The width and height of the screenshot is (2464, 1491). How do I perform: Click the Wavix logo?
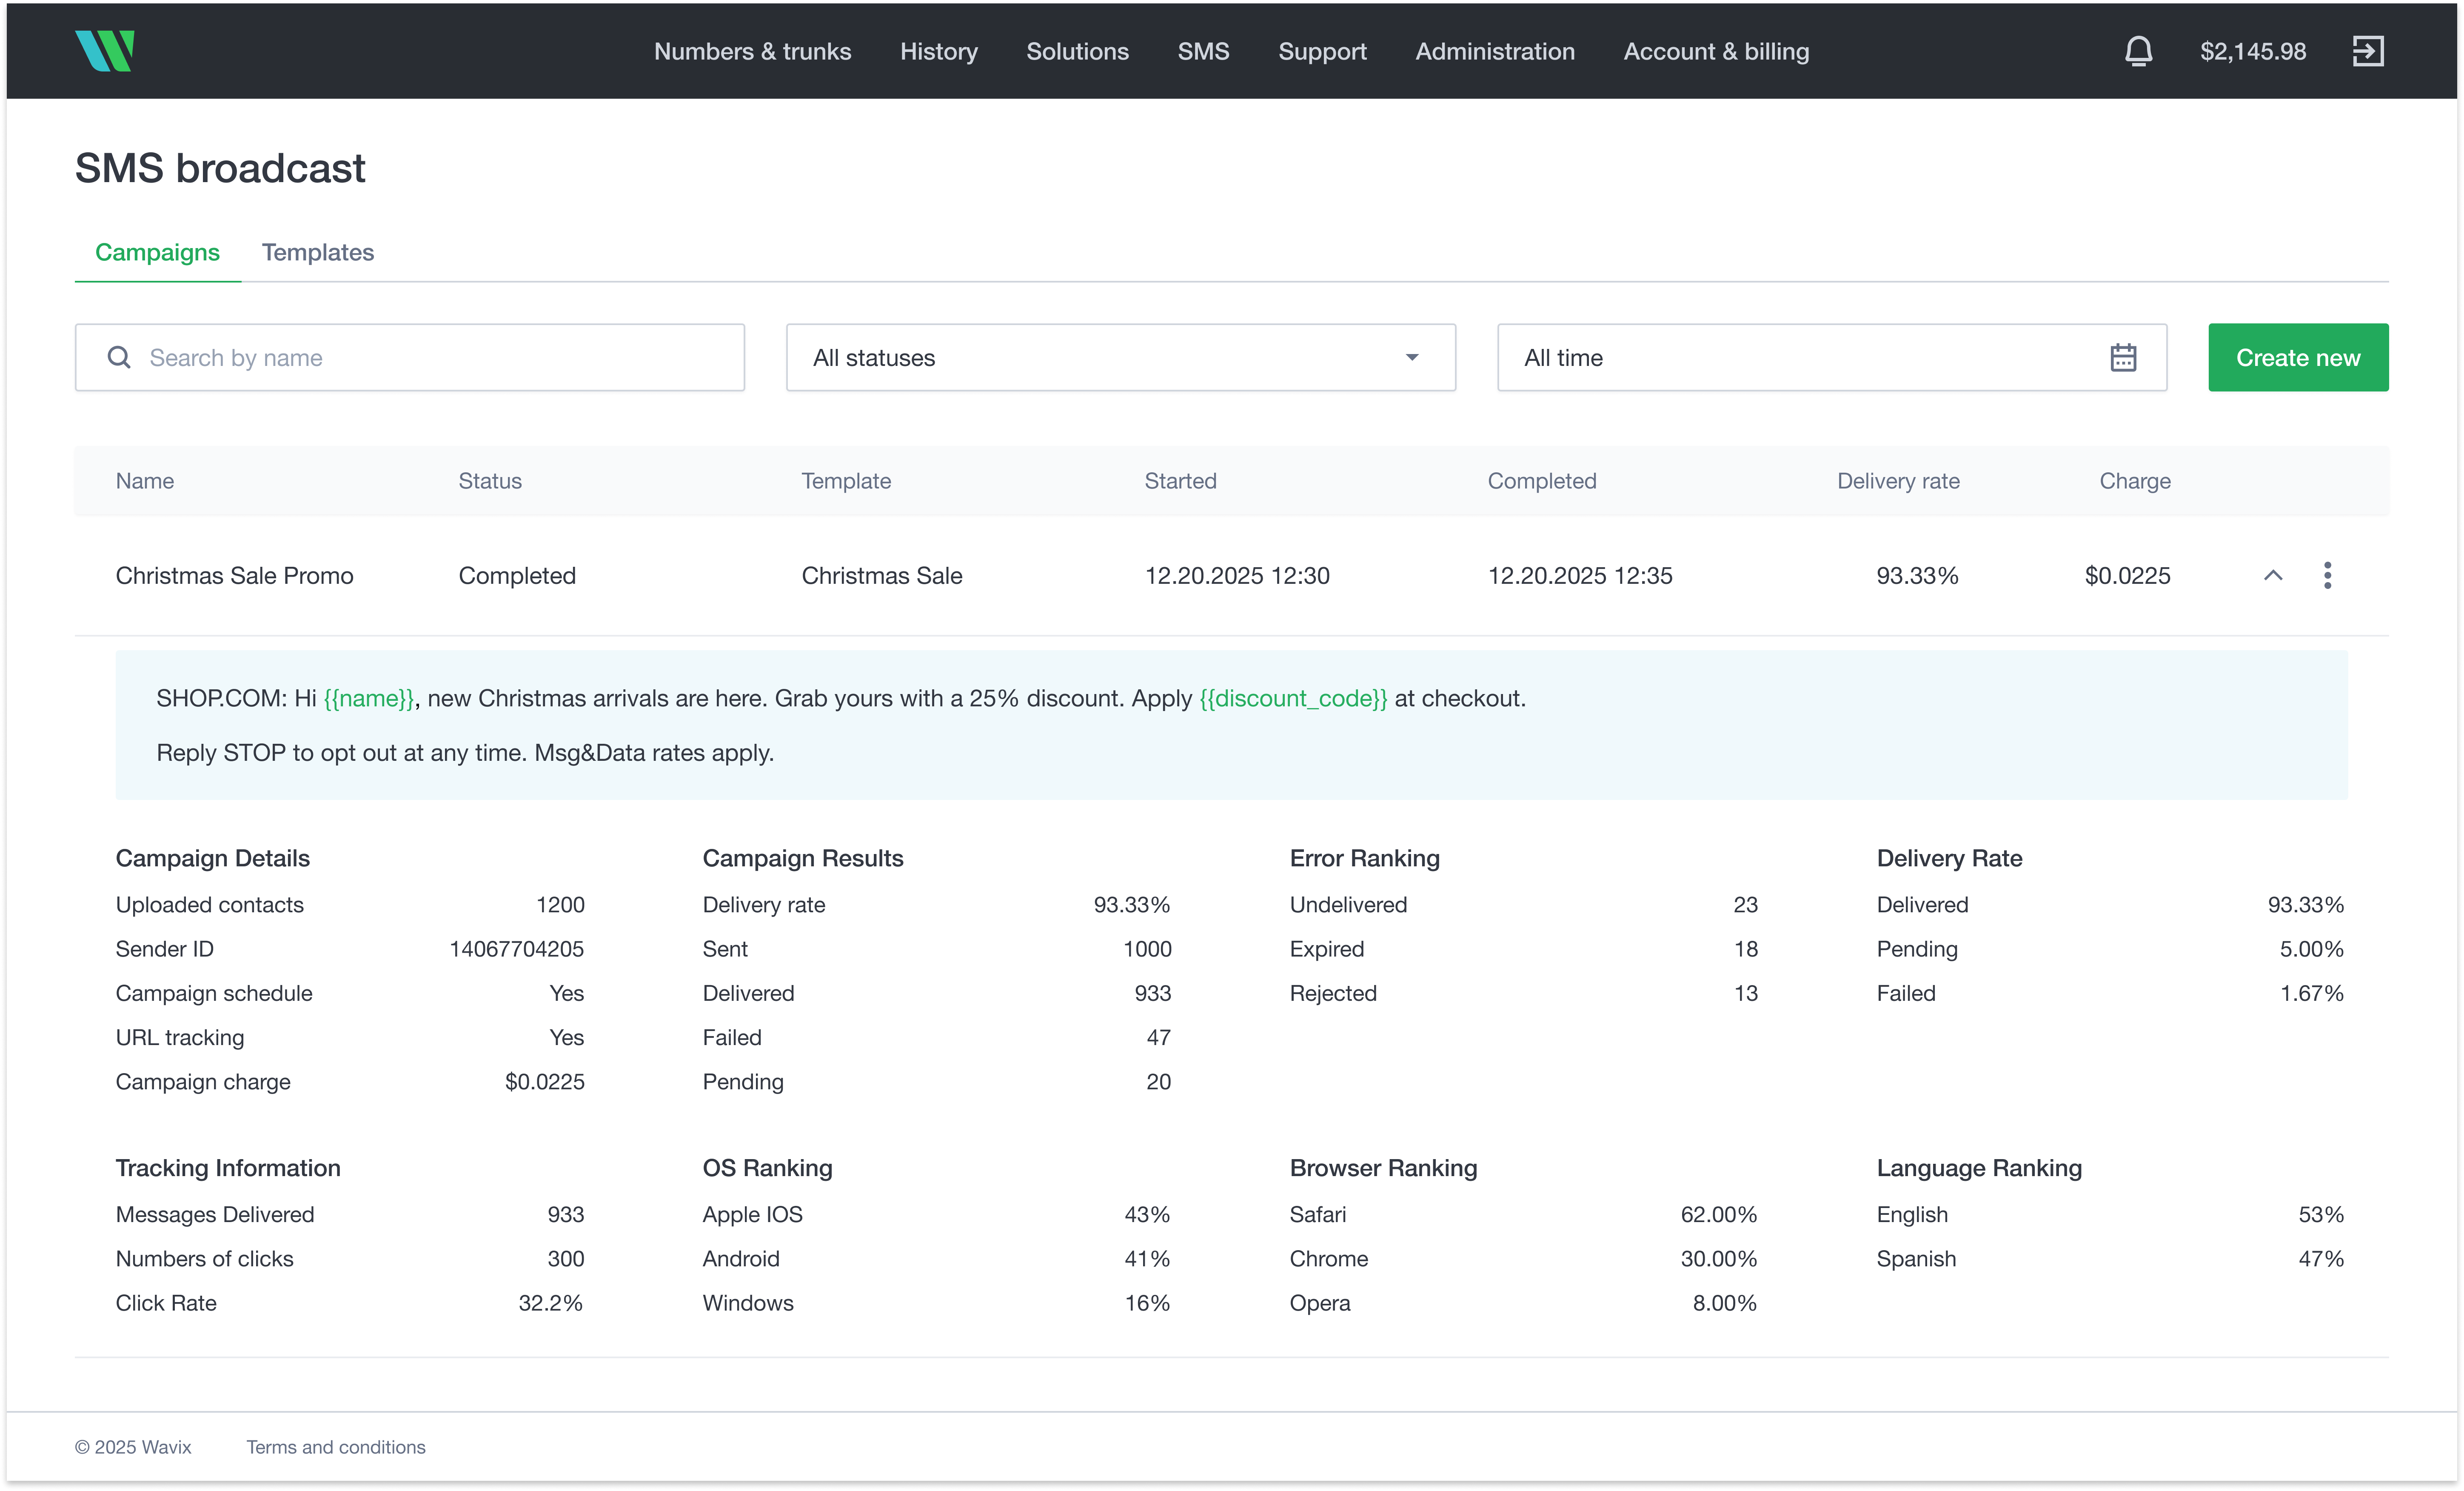pos(105,51)
